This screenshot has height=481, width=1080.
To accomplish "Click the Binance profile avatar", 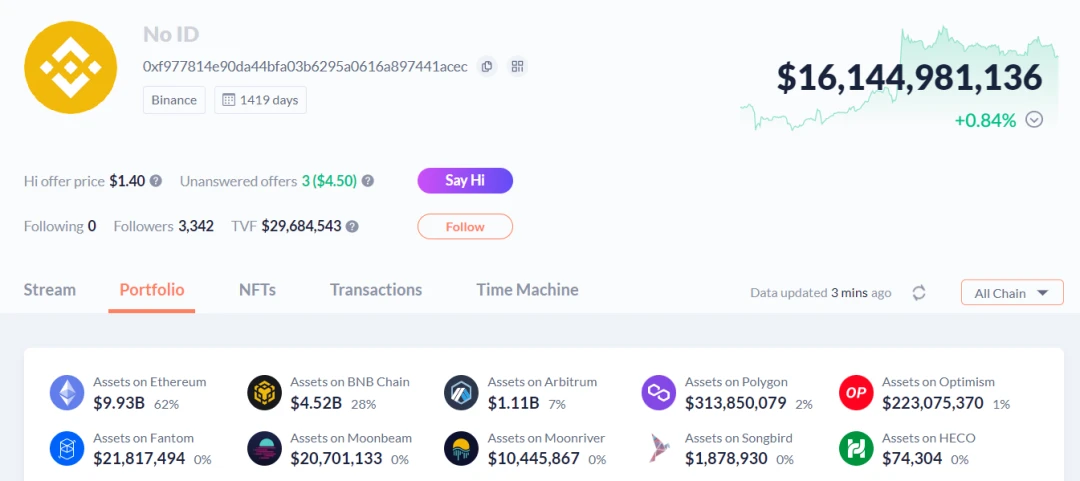I will point(71,67).
